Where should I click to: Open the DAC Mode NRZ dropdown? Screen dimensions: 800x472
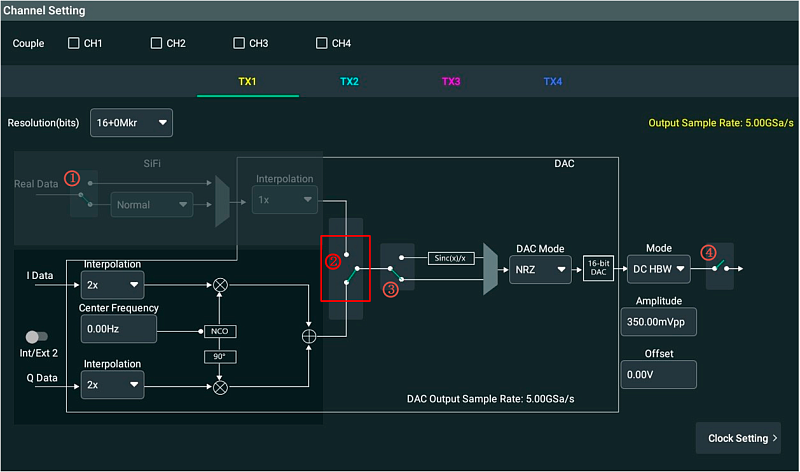[x=538, y=268]
